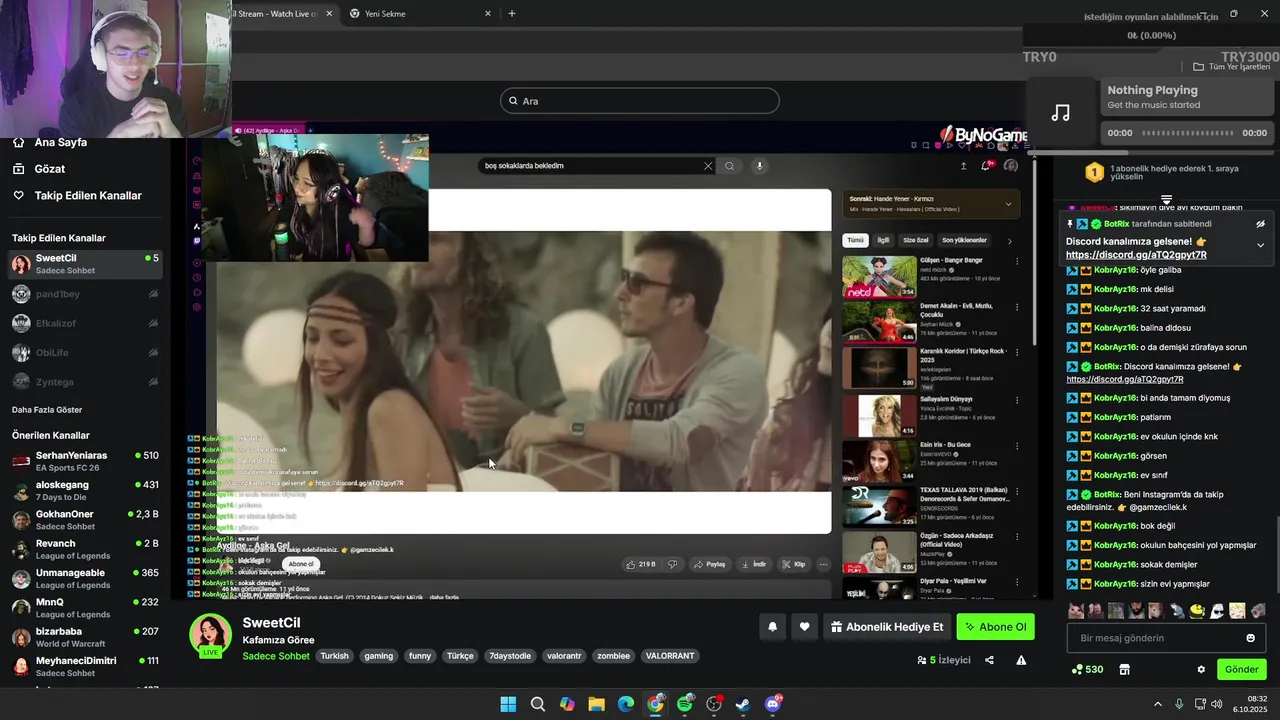Click SweetCil streamer avatar with LIVE badge

coord(211,636)
